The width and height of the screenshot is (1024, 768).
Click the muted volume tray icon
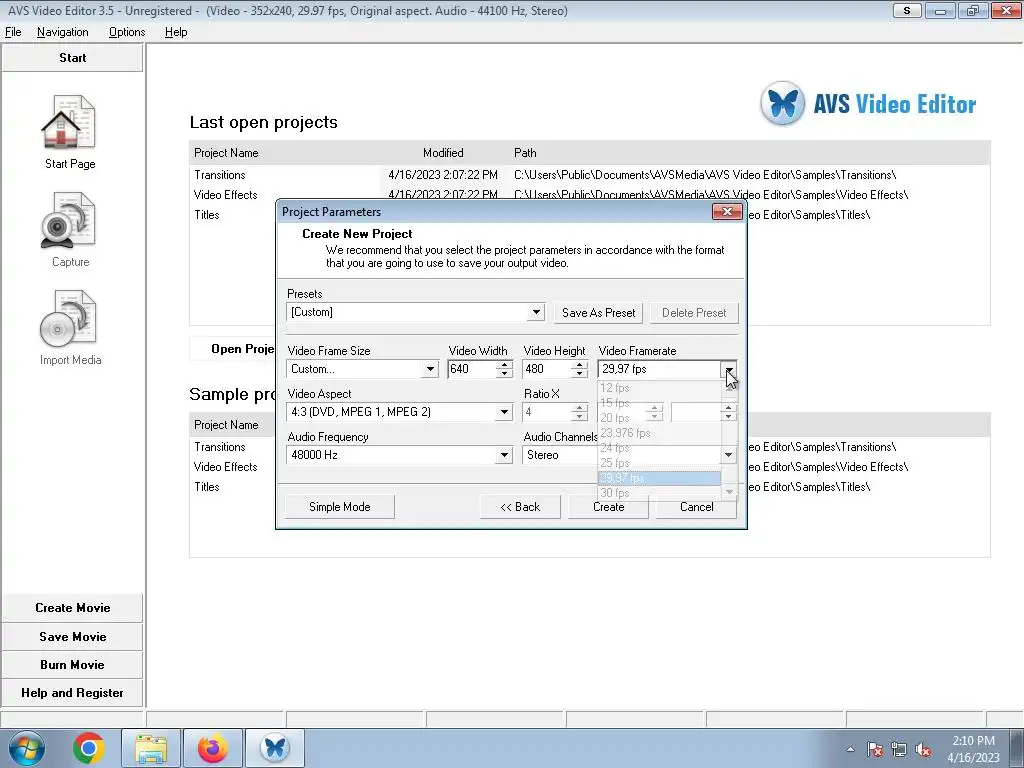(x=923, y=750)
